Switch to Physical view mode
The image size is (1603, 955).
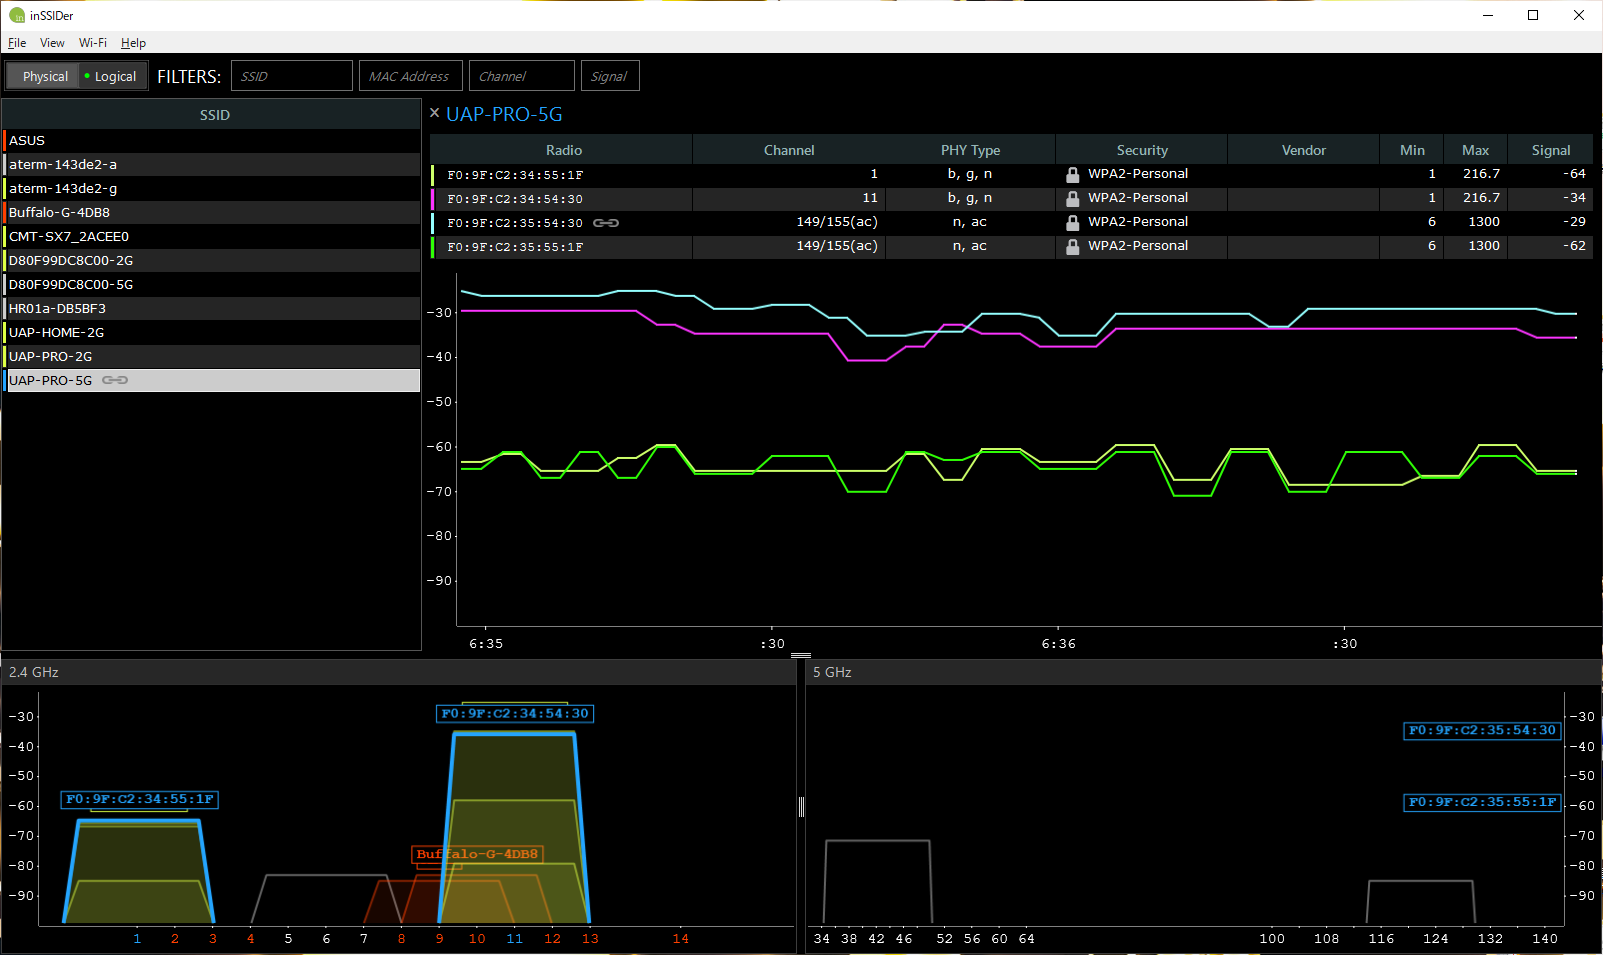click(x=43, y=76)
